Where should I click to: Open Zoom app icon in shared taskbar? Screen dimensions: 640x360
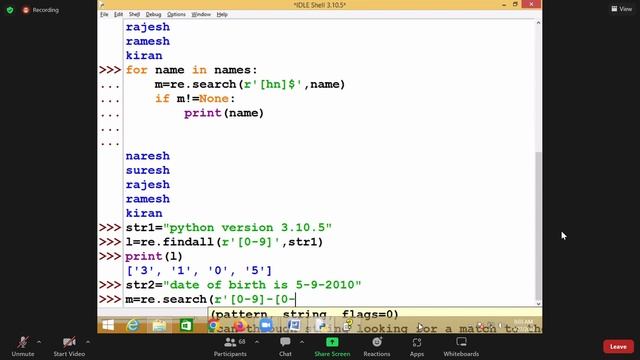[266, 325]
